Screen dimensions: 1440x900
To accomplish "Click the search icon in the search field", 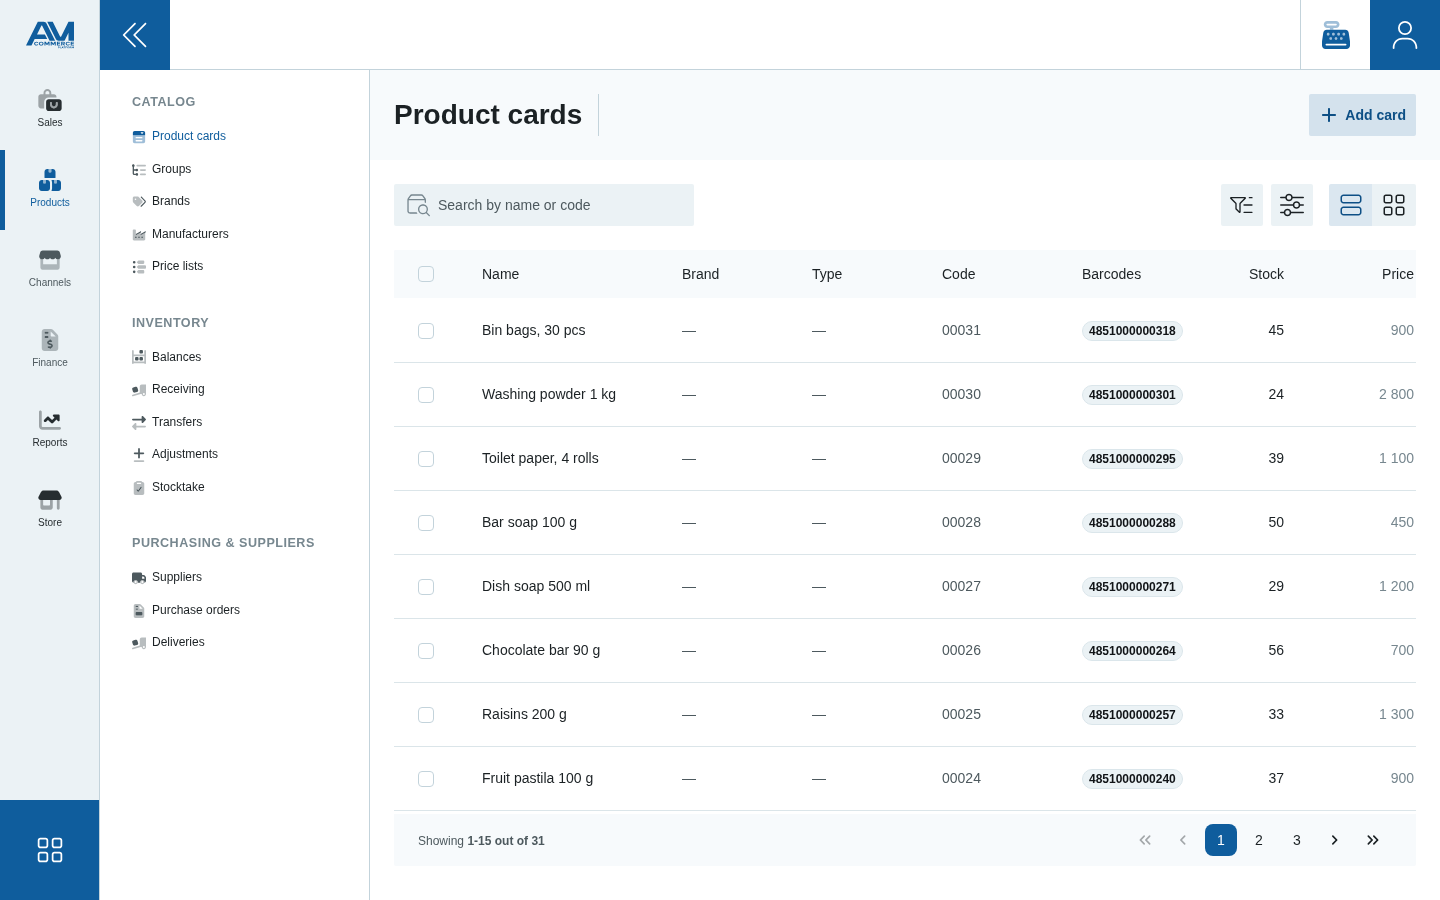I will [418, 205].
